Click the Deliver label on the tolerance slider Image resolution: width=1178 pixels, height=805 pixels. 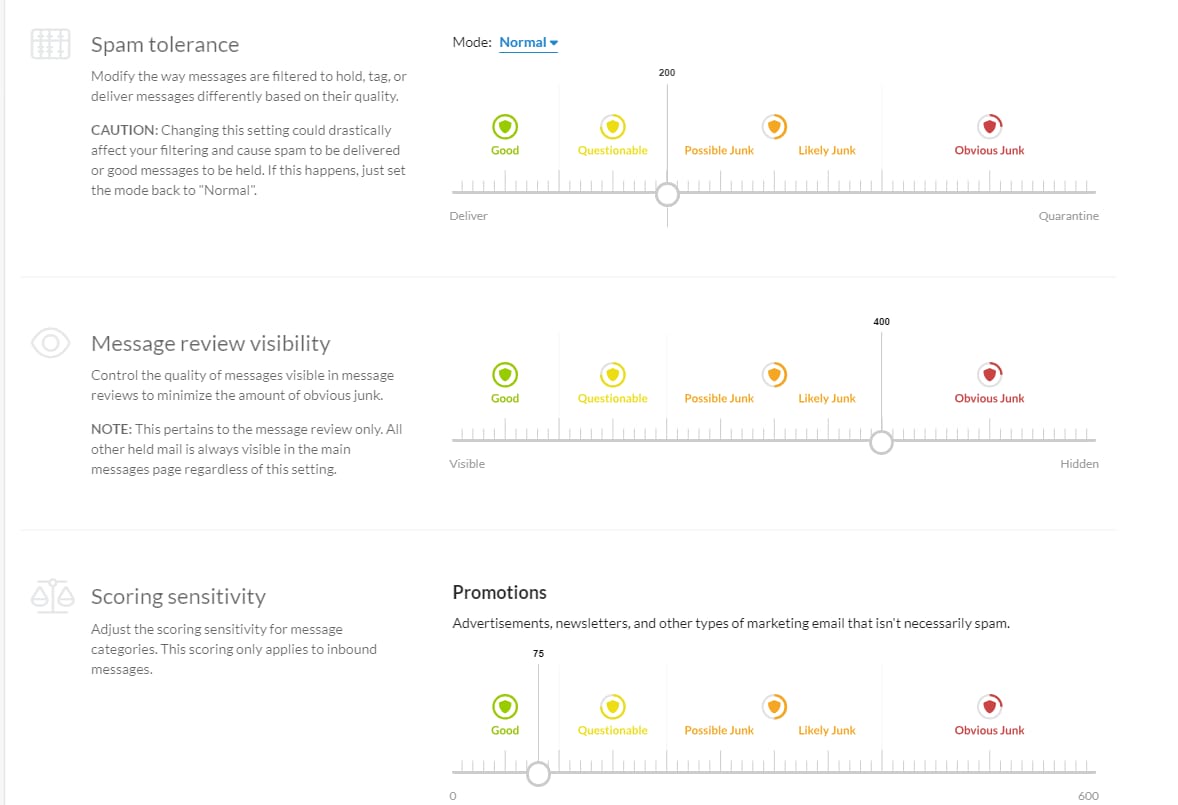(x=468, y=216)
